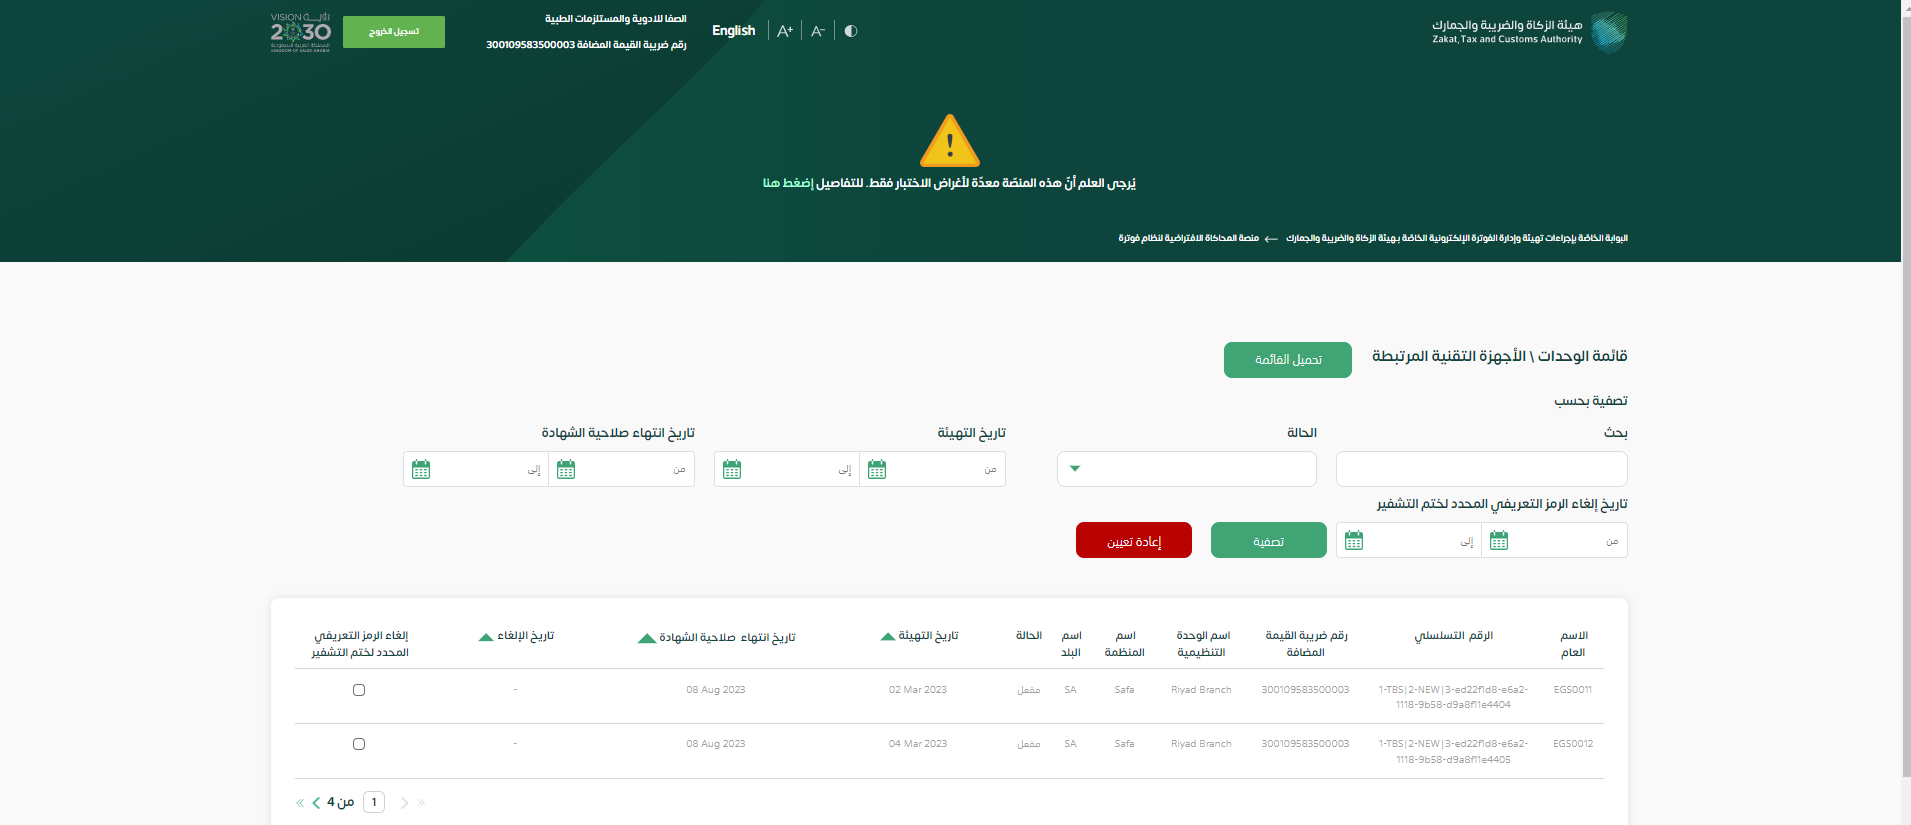Open calendar for onboarding date 'to' field
Viewport: 1911px width, 825px height.
(732, 469)
